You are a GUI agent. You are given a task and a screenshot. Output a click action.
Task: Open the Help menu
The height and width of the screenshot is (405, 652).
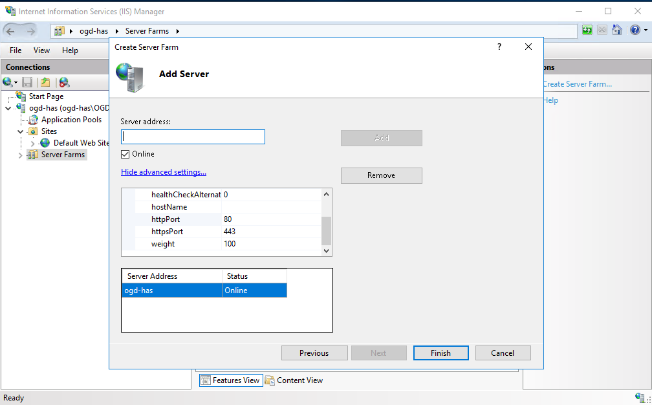[70, 50]
